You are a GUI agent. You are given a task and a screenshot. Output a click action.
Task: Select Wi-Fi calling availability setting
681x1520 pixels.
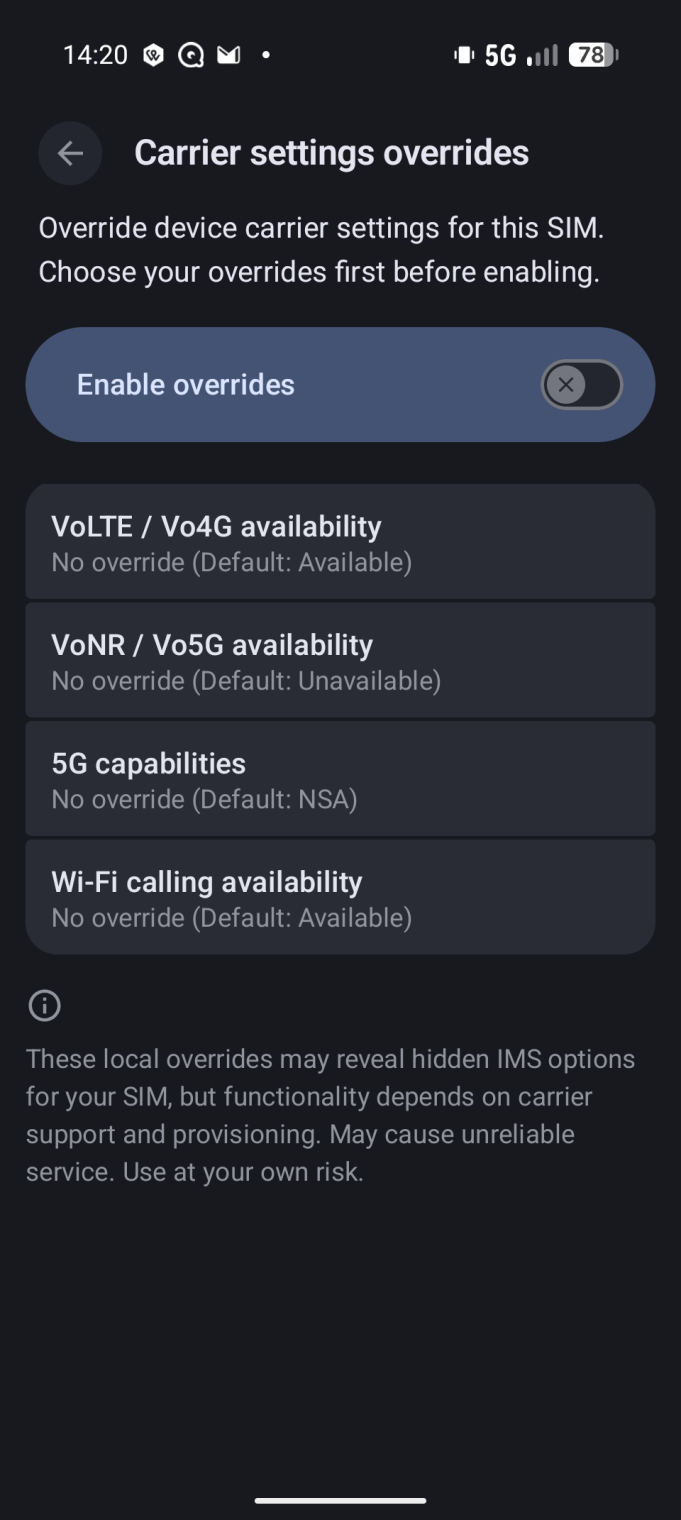[340, 897]
